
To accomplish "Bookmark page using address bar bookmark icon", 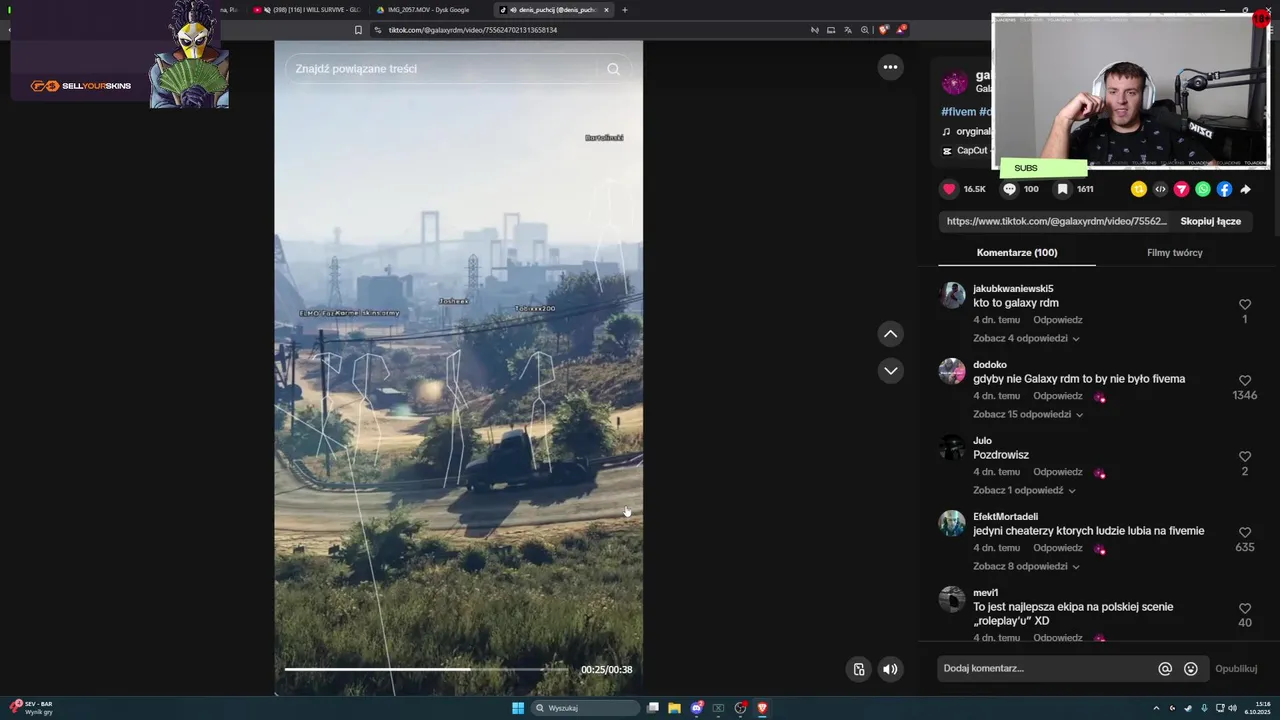I will tap(358, 30).
